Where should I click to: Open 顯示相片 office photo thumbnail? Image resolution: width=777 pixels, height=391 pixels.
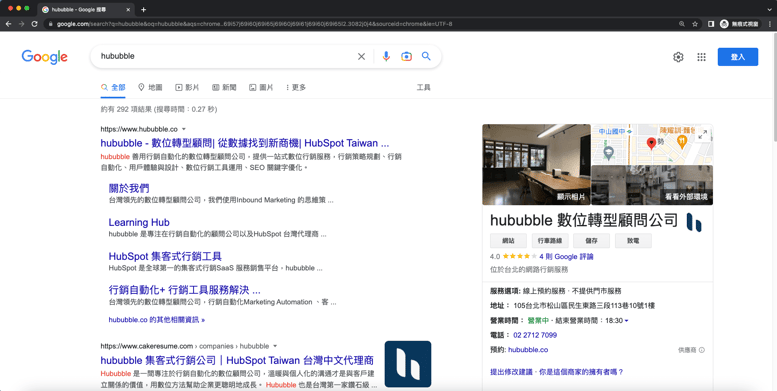pyautogui.click(x=537, y=165)
